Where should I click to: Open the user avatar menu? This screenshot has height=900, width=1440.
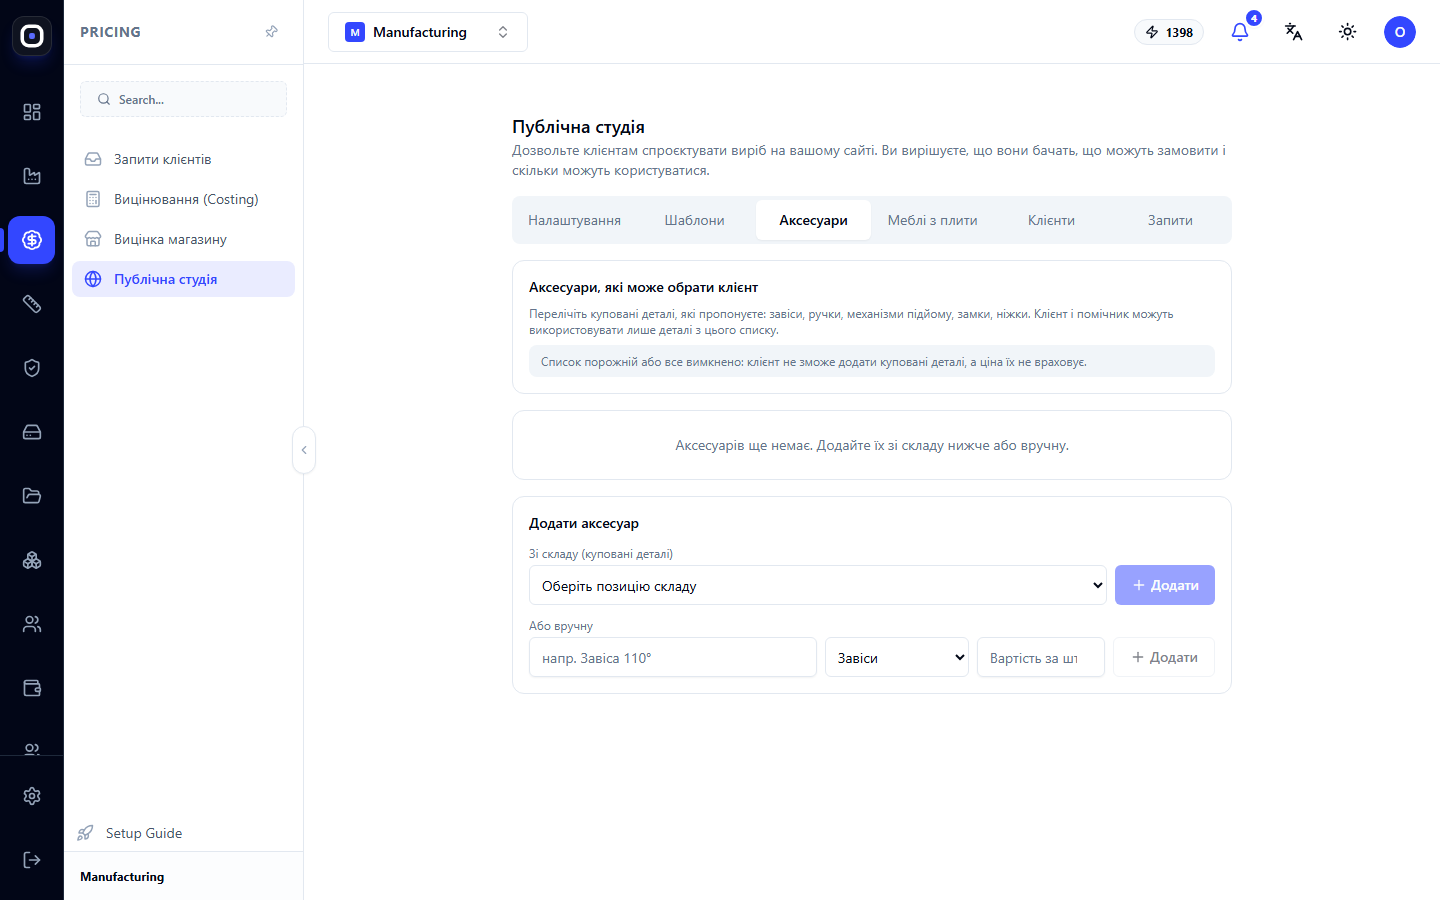(1400, 32)
